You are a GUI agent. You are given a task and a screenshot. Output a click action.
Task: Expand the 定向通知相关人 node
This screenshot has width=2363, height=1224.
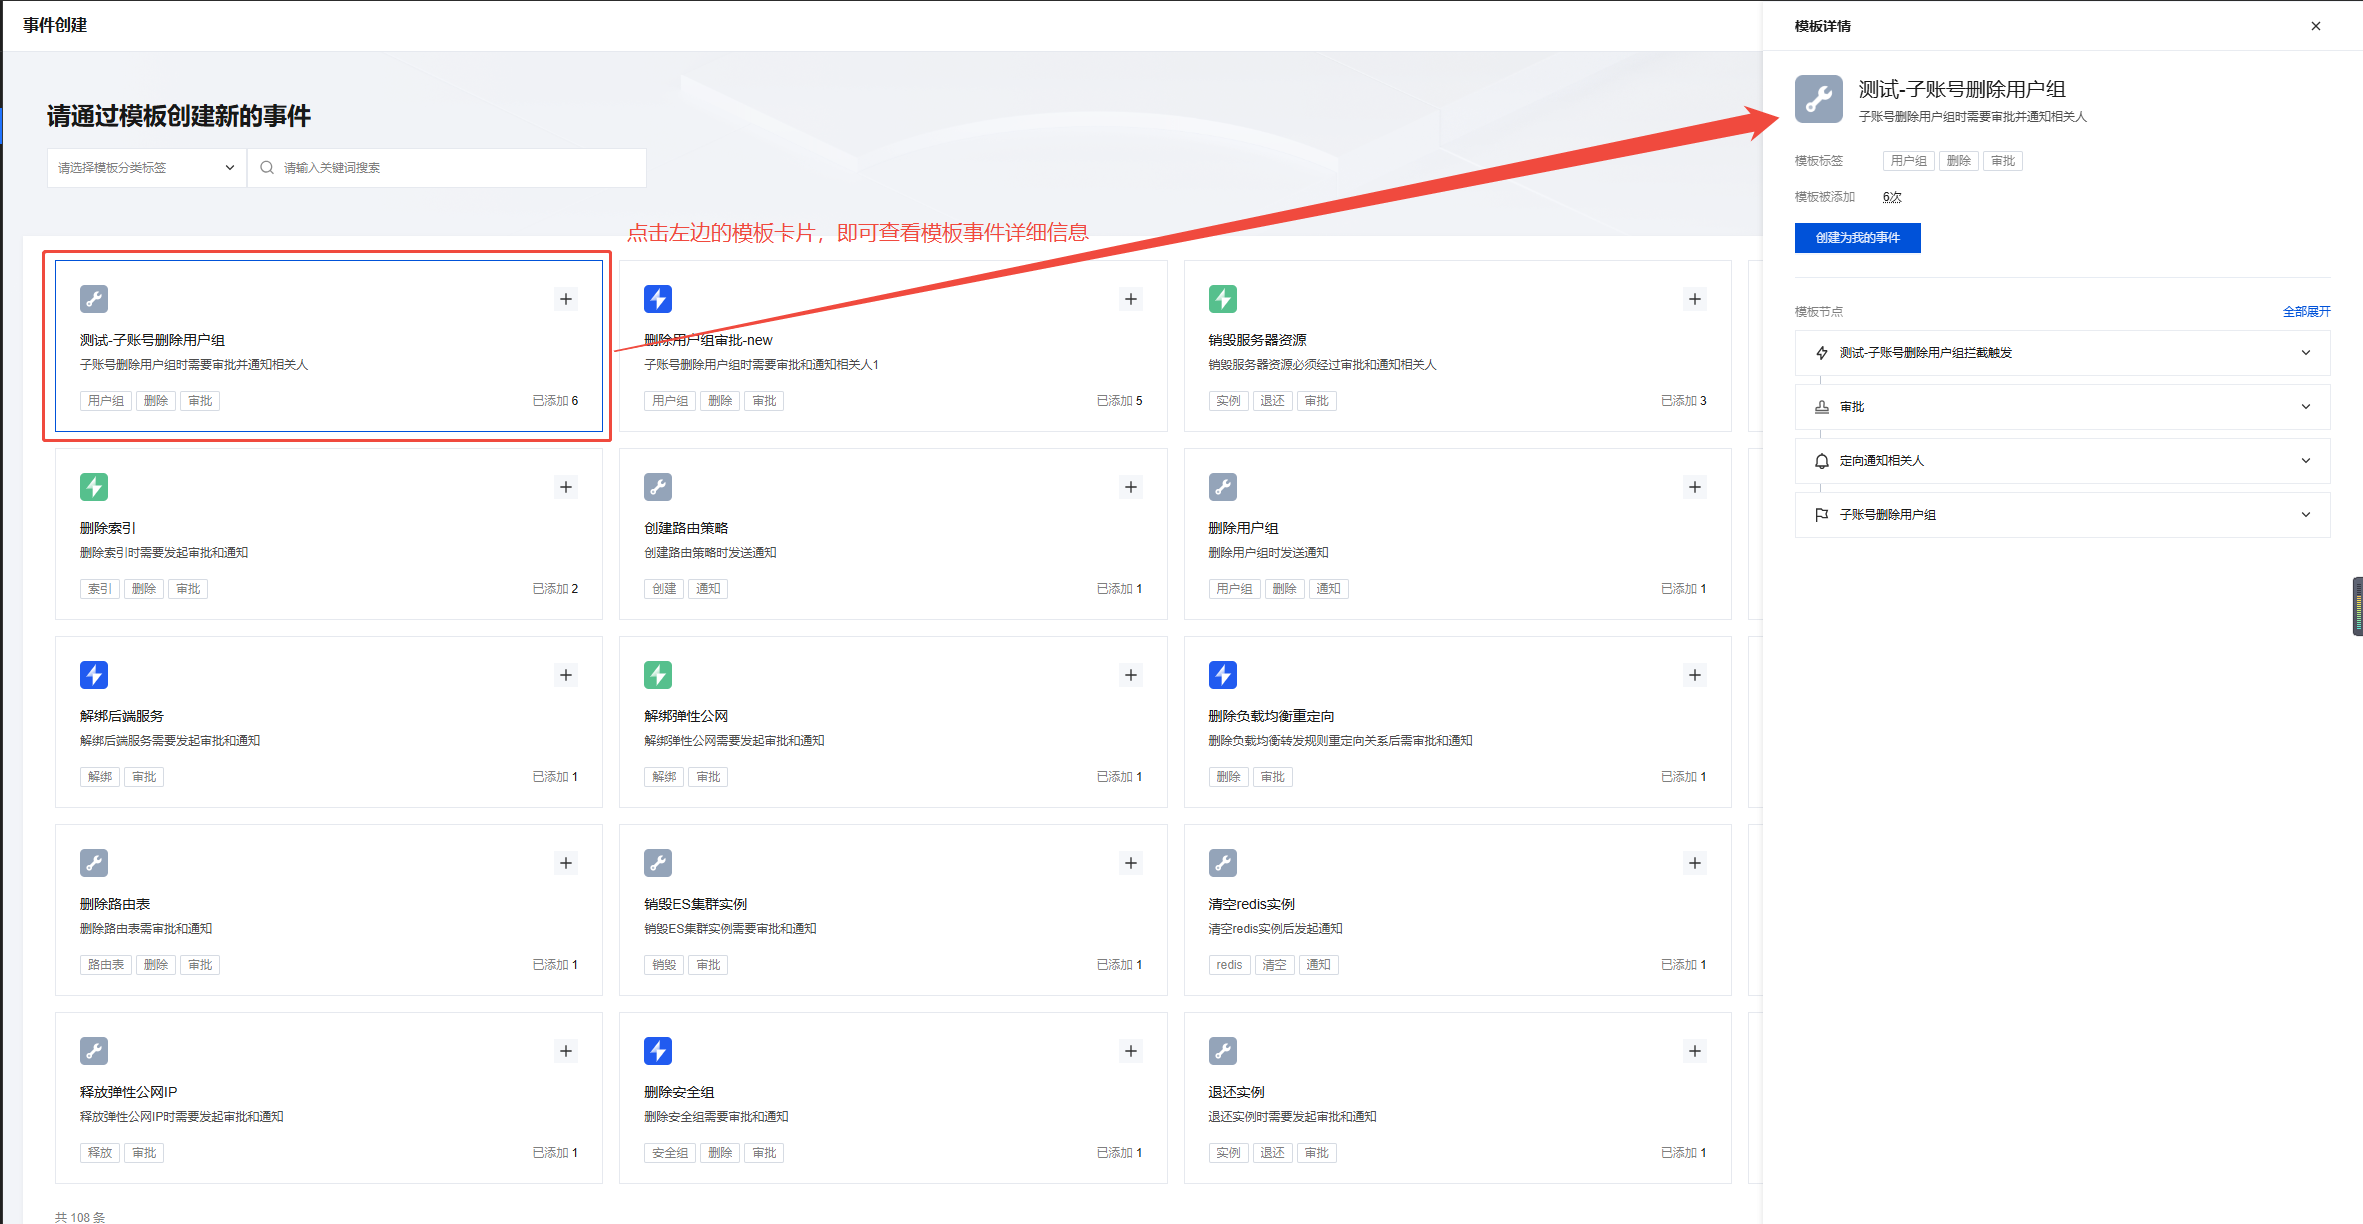[x=2305, y=461]
